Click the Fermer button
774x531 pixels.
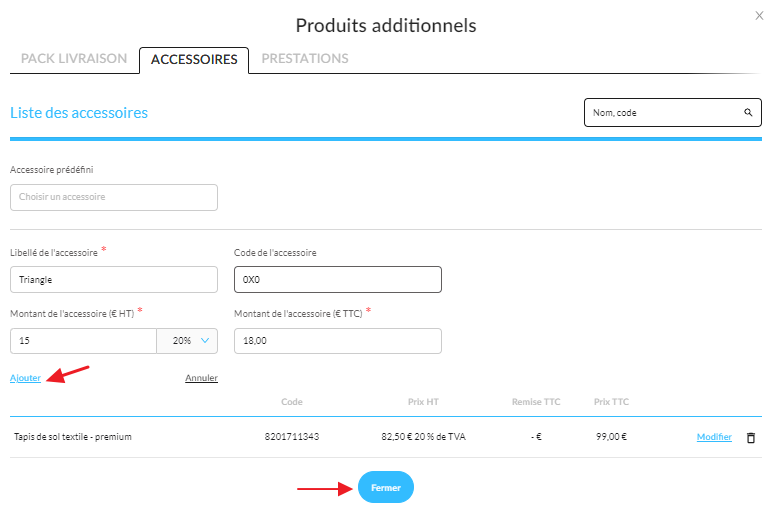point(386,488)
